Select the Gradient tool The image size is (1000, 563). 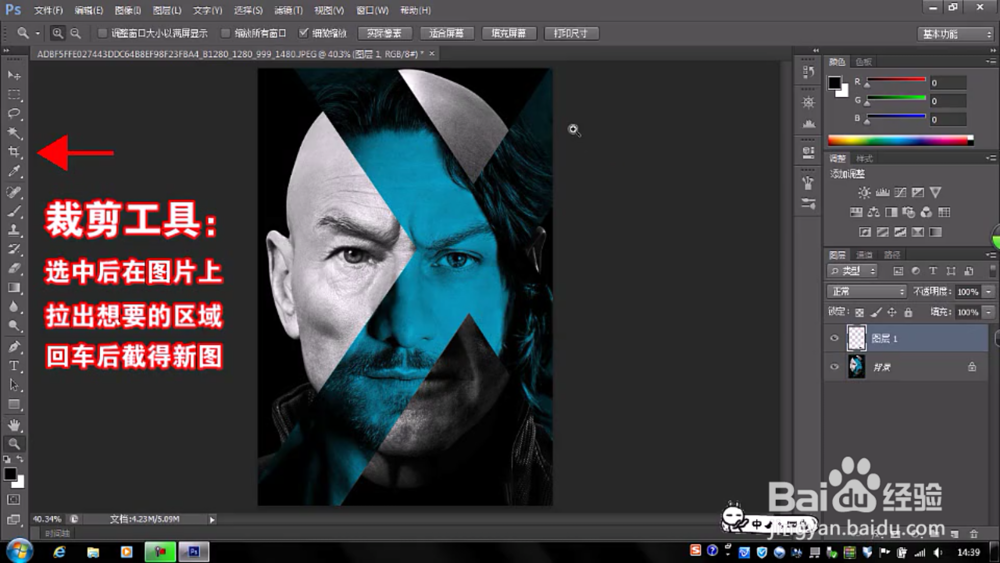(x=14, y=288)
